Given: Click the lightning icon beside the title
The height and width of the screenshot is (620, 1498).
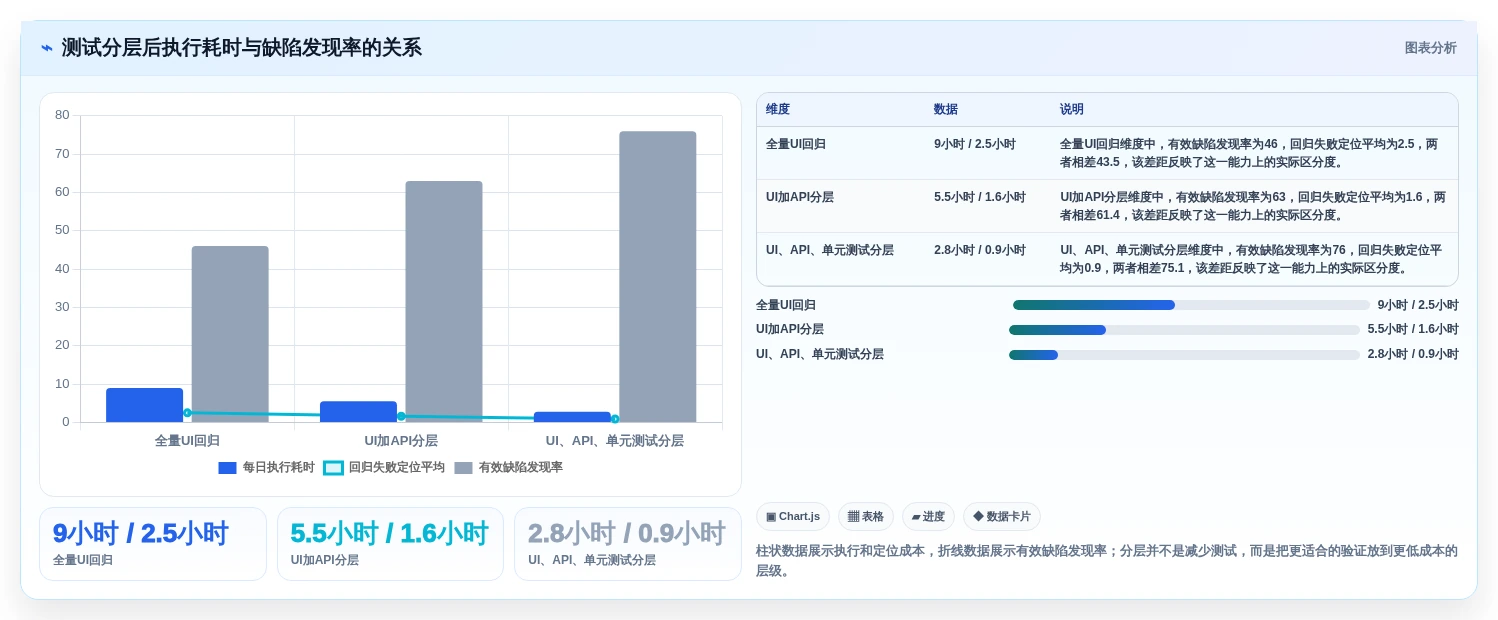Looking at the screenshot, I should (x=47, y=48).
